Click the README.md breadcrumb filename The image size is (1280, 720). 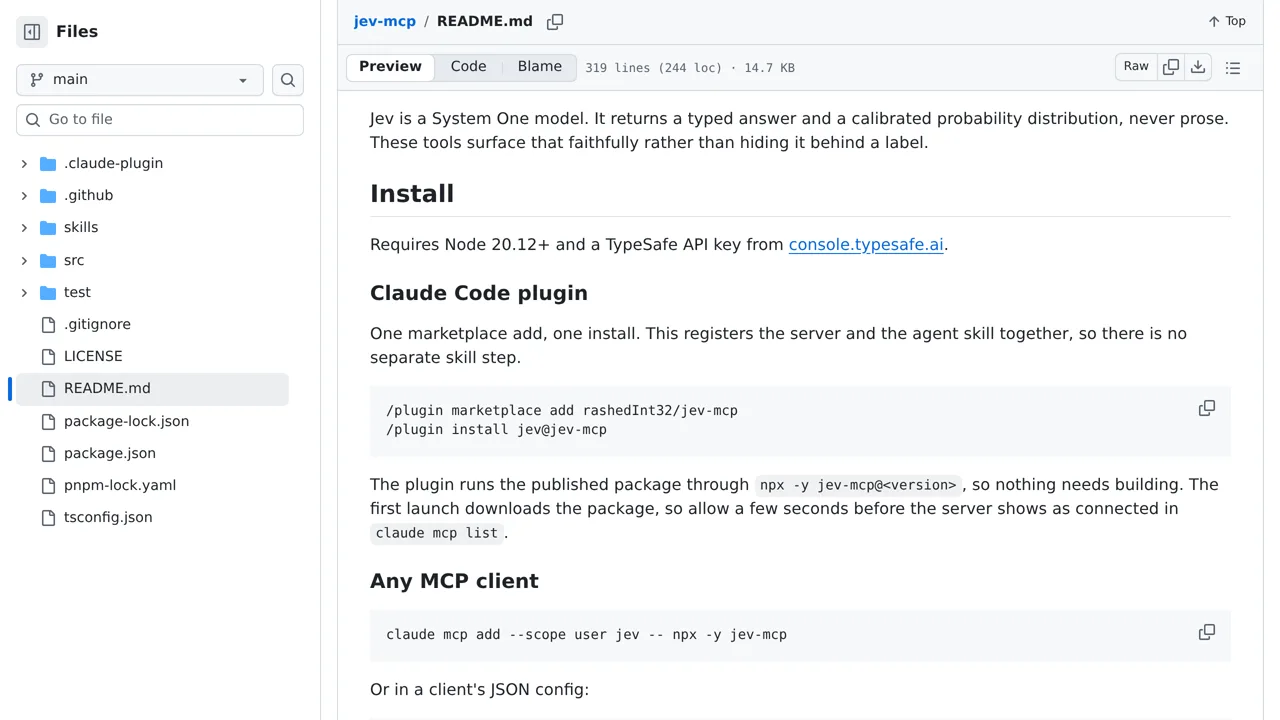(x=485, y=21)
